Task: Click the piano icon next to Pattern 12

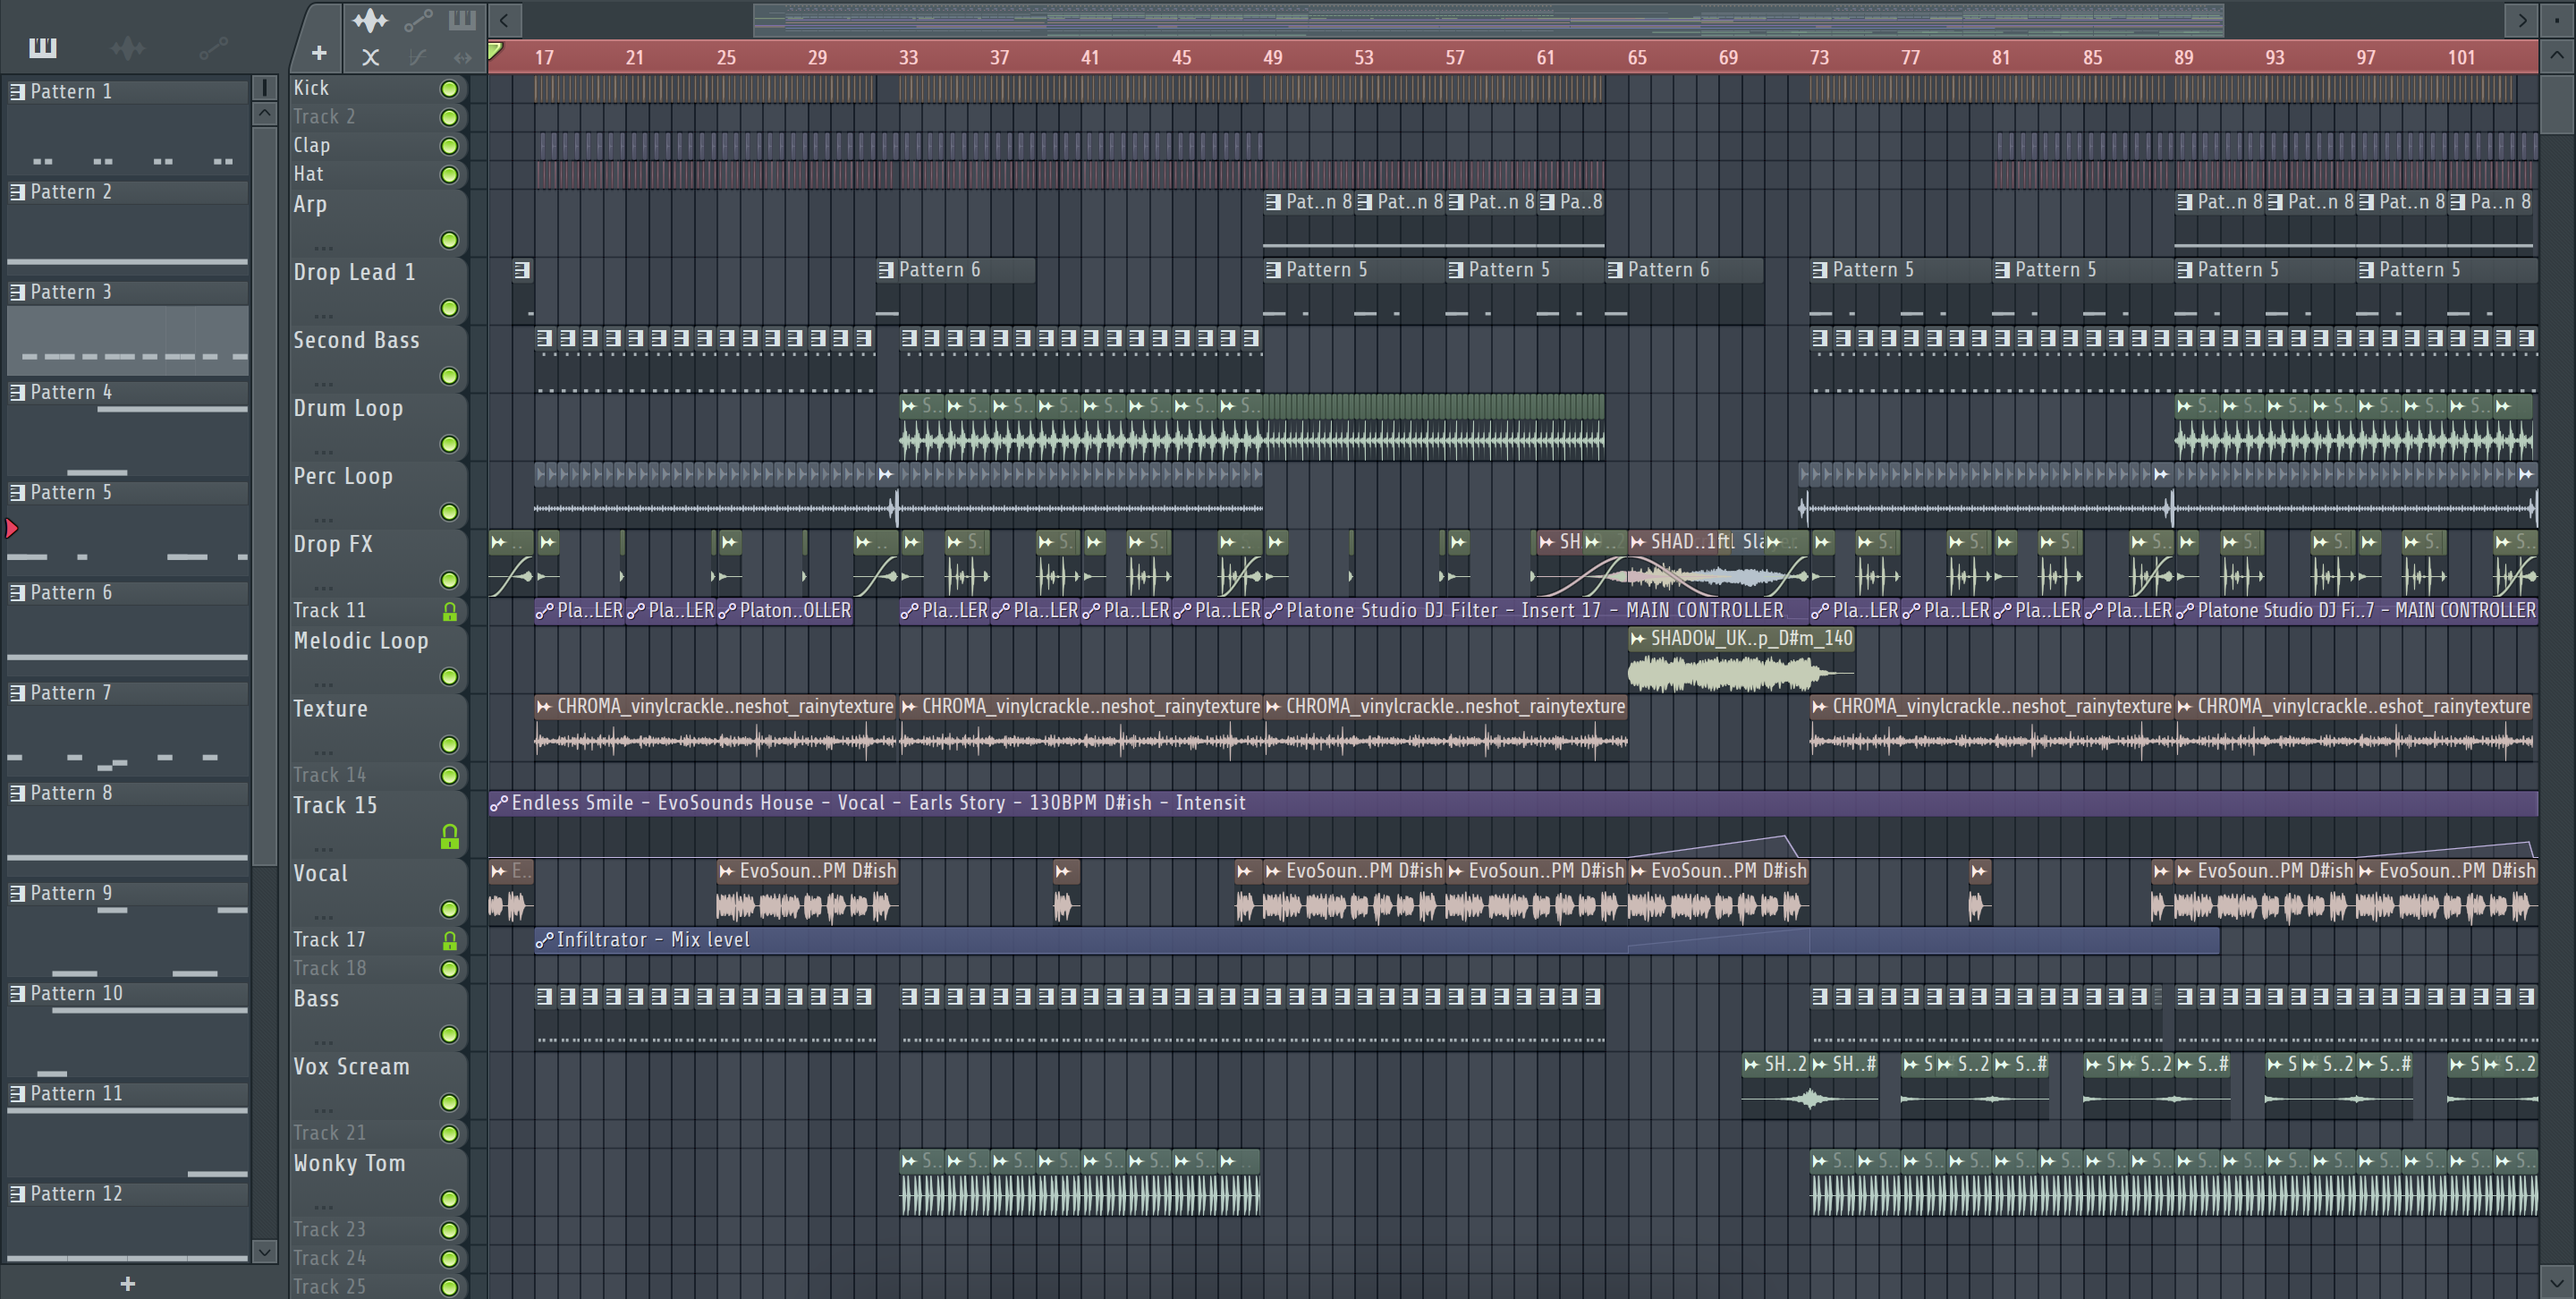Action: pos(17,1194)
